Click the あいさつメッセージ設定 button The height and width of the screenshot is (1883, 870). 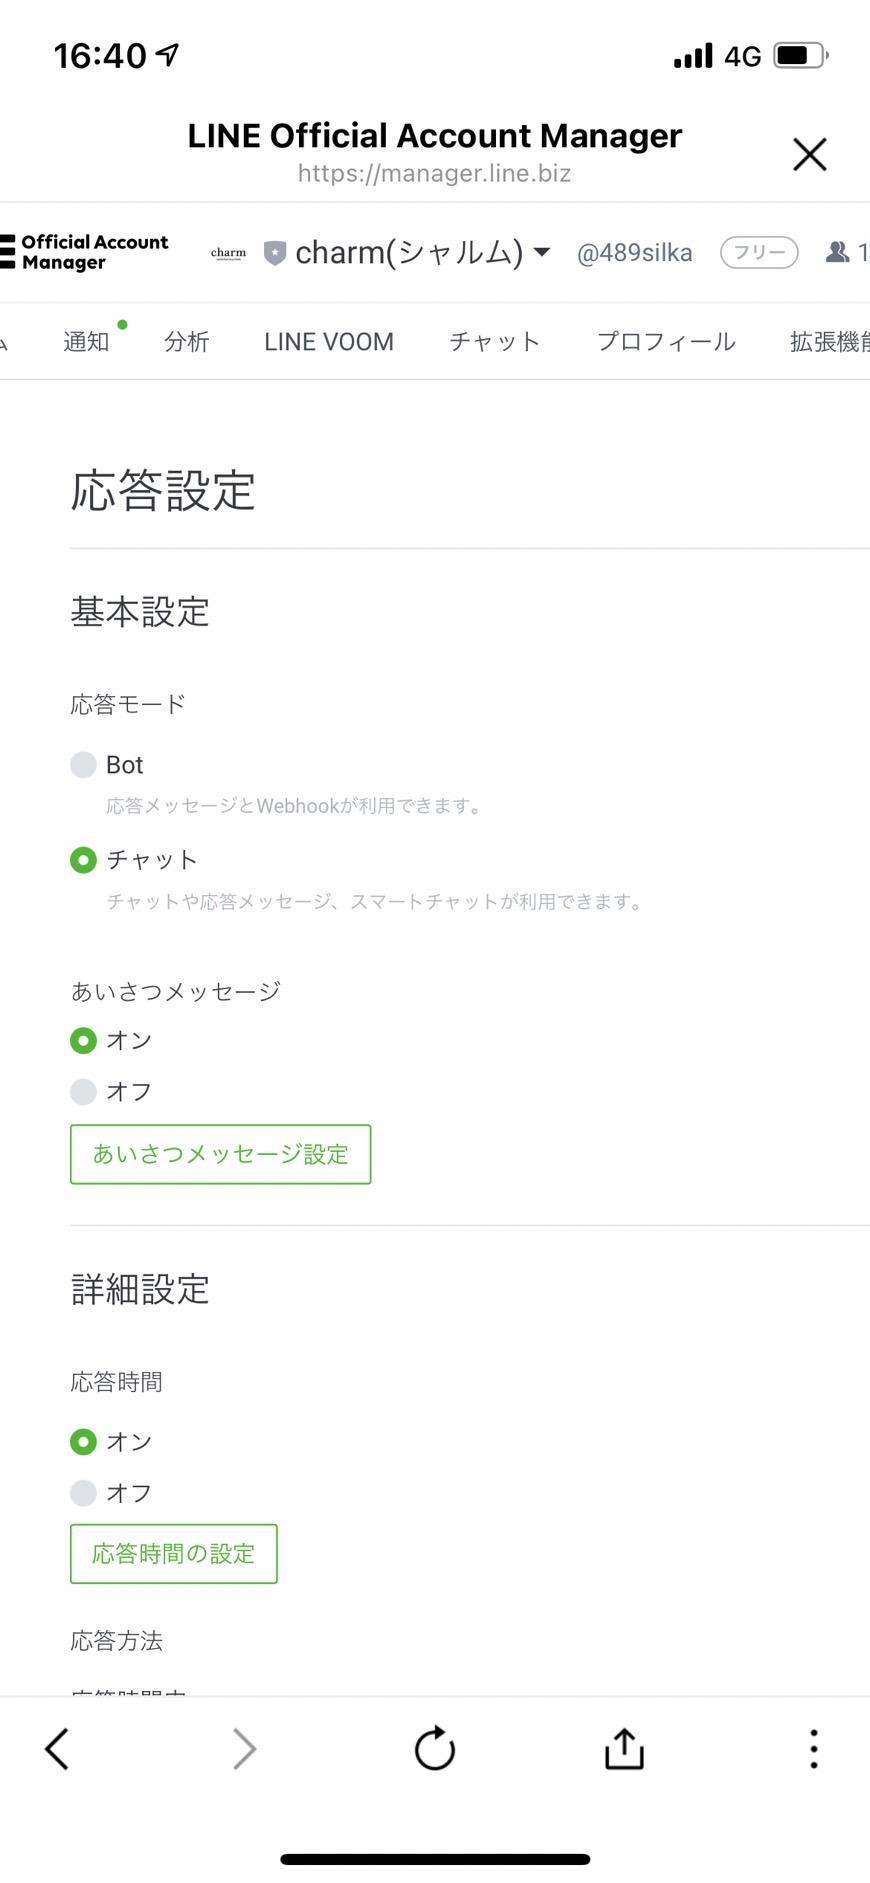coord(220,1154)
